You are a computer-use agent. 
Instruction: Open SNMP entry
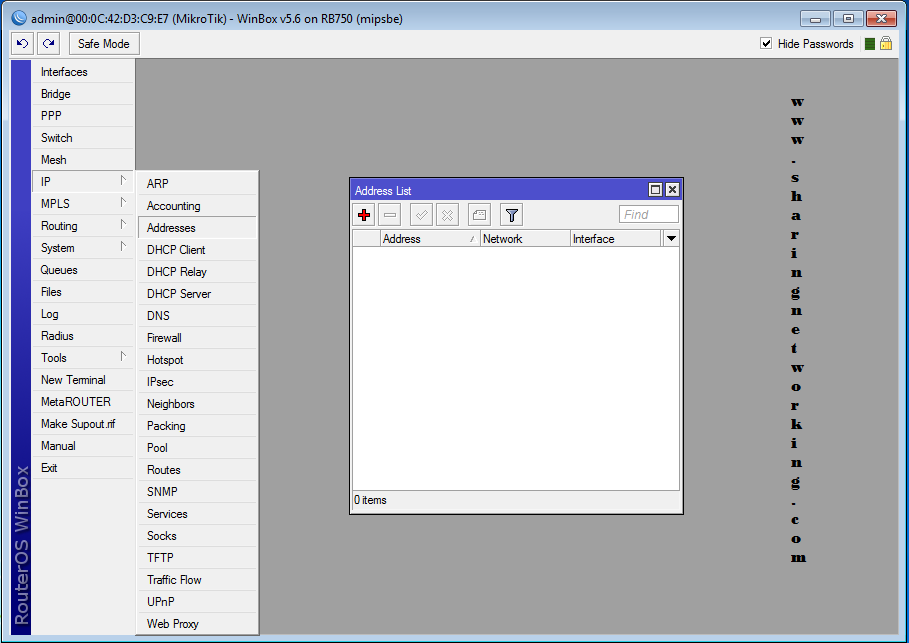click(197, 492)
